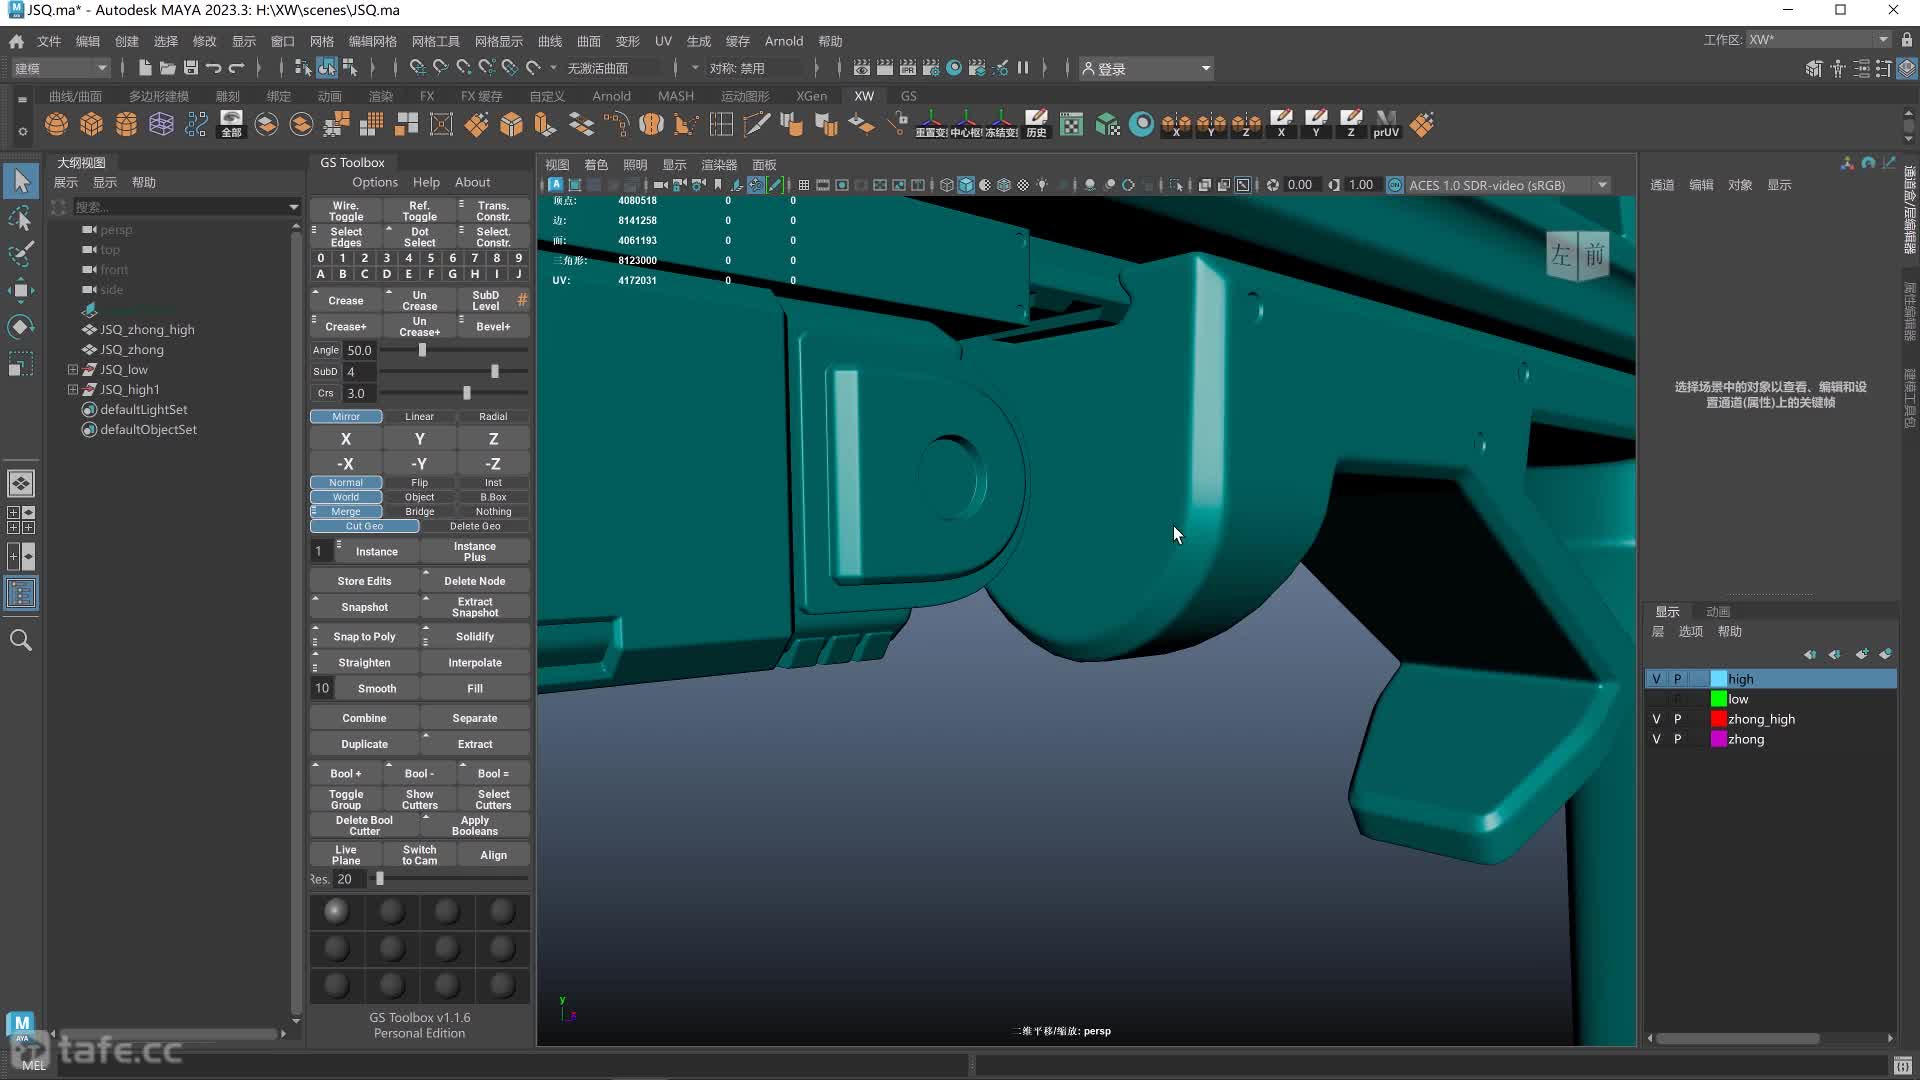The height and width of the screenshot is (1080, 1920).
Task: Activate the Lasso select tool
Action: 21,218
